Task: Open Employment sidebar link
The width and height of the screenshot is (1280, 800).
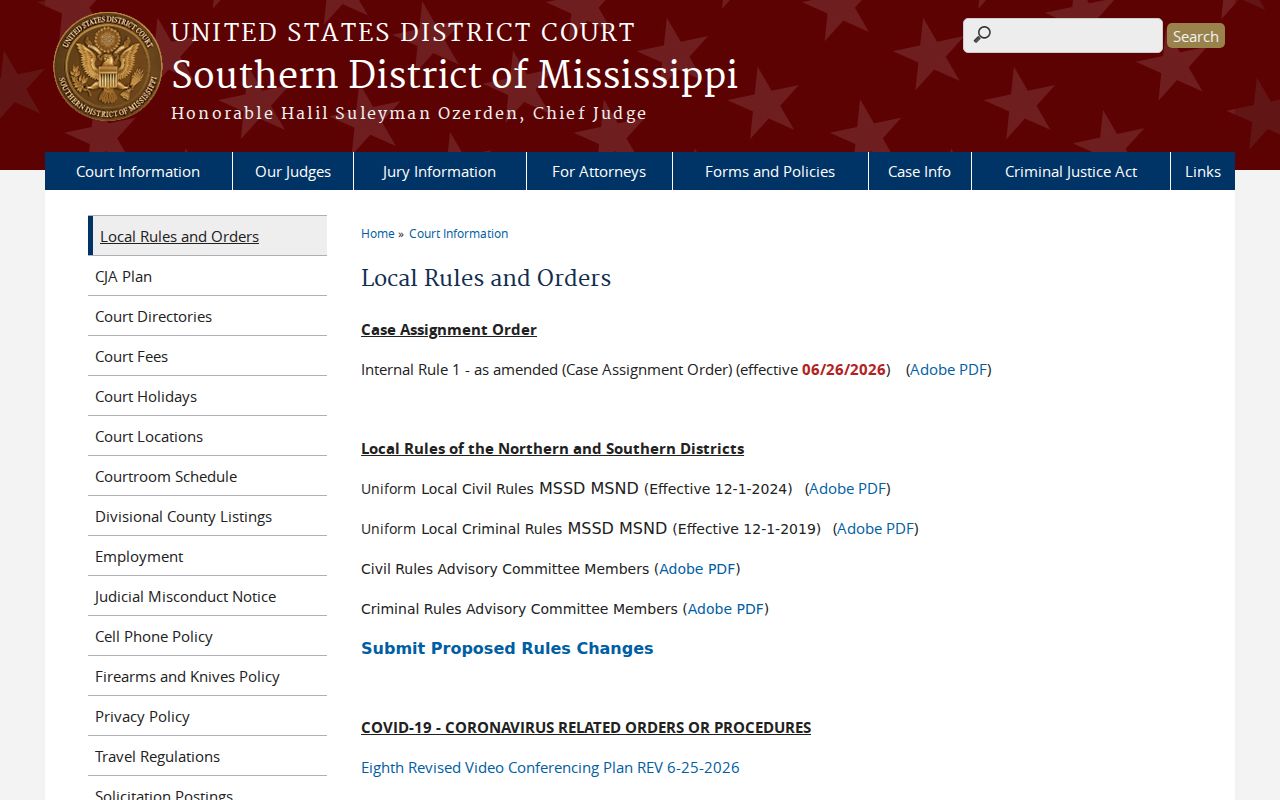Action: [x=207, y=556]
